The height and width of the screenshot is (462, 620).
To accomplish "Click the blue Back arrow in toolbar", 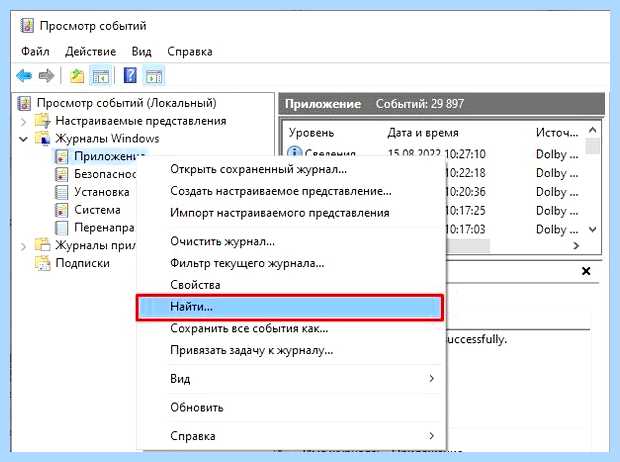I will coord(24,75).
